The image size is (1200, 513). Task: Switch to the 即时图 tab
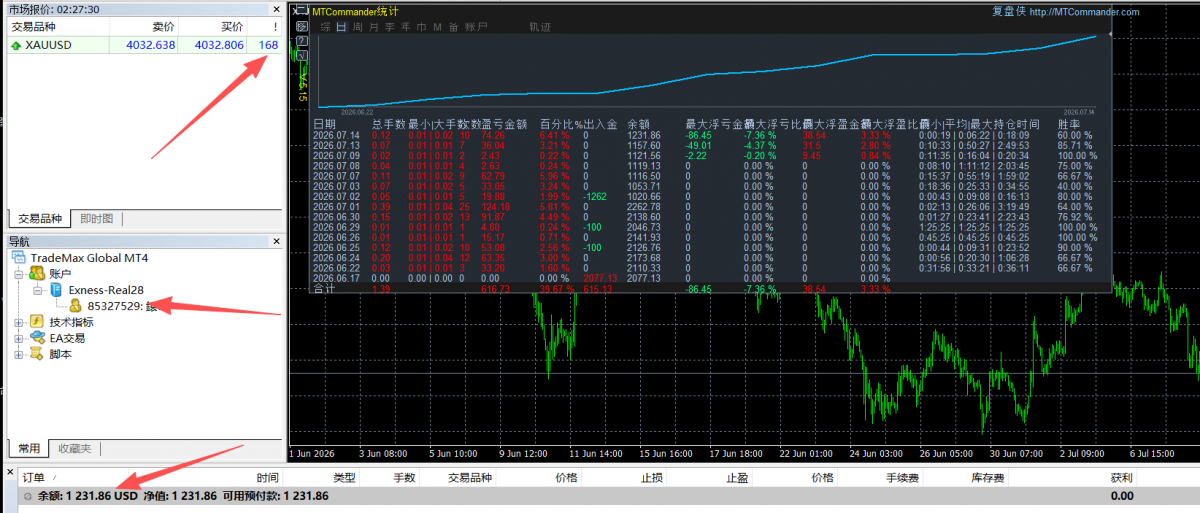coord(97,219)
